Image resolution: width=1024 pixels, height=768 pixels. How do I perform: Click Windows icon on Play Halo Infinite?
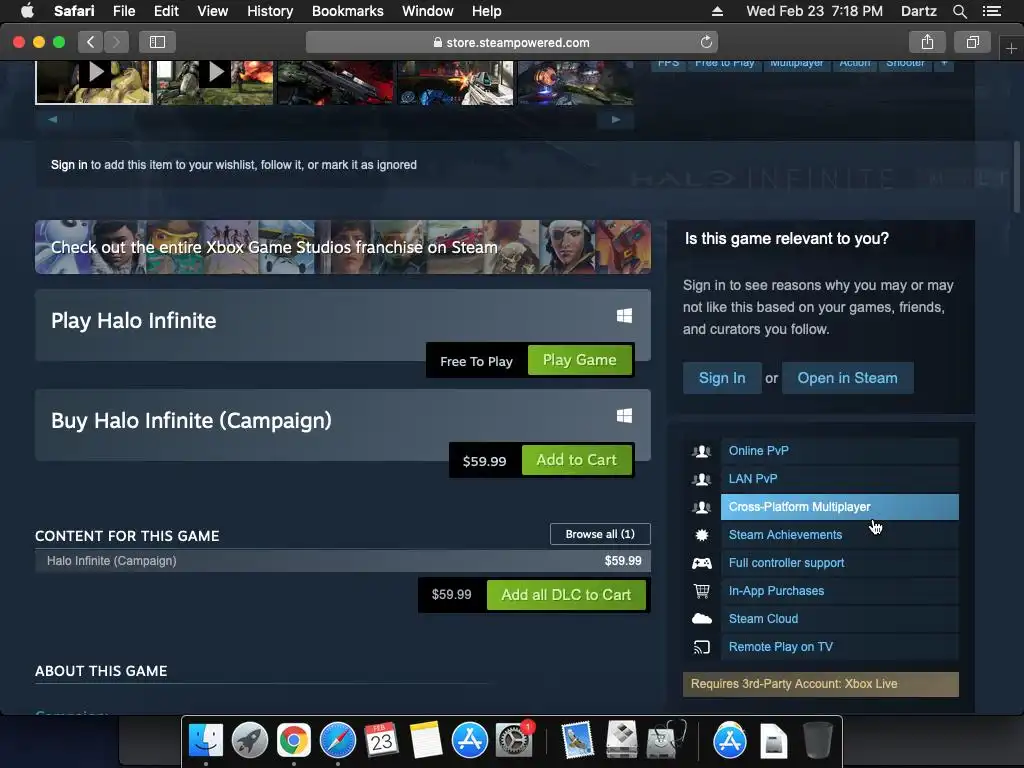tap(624, 316)
